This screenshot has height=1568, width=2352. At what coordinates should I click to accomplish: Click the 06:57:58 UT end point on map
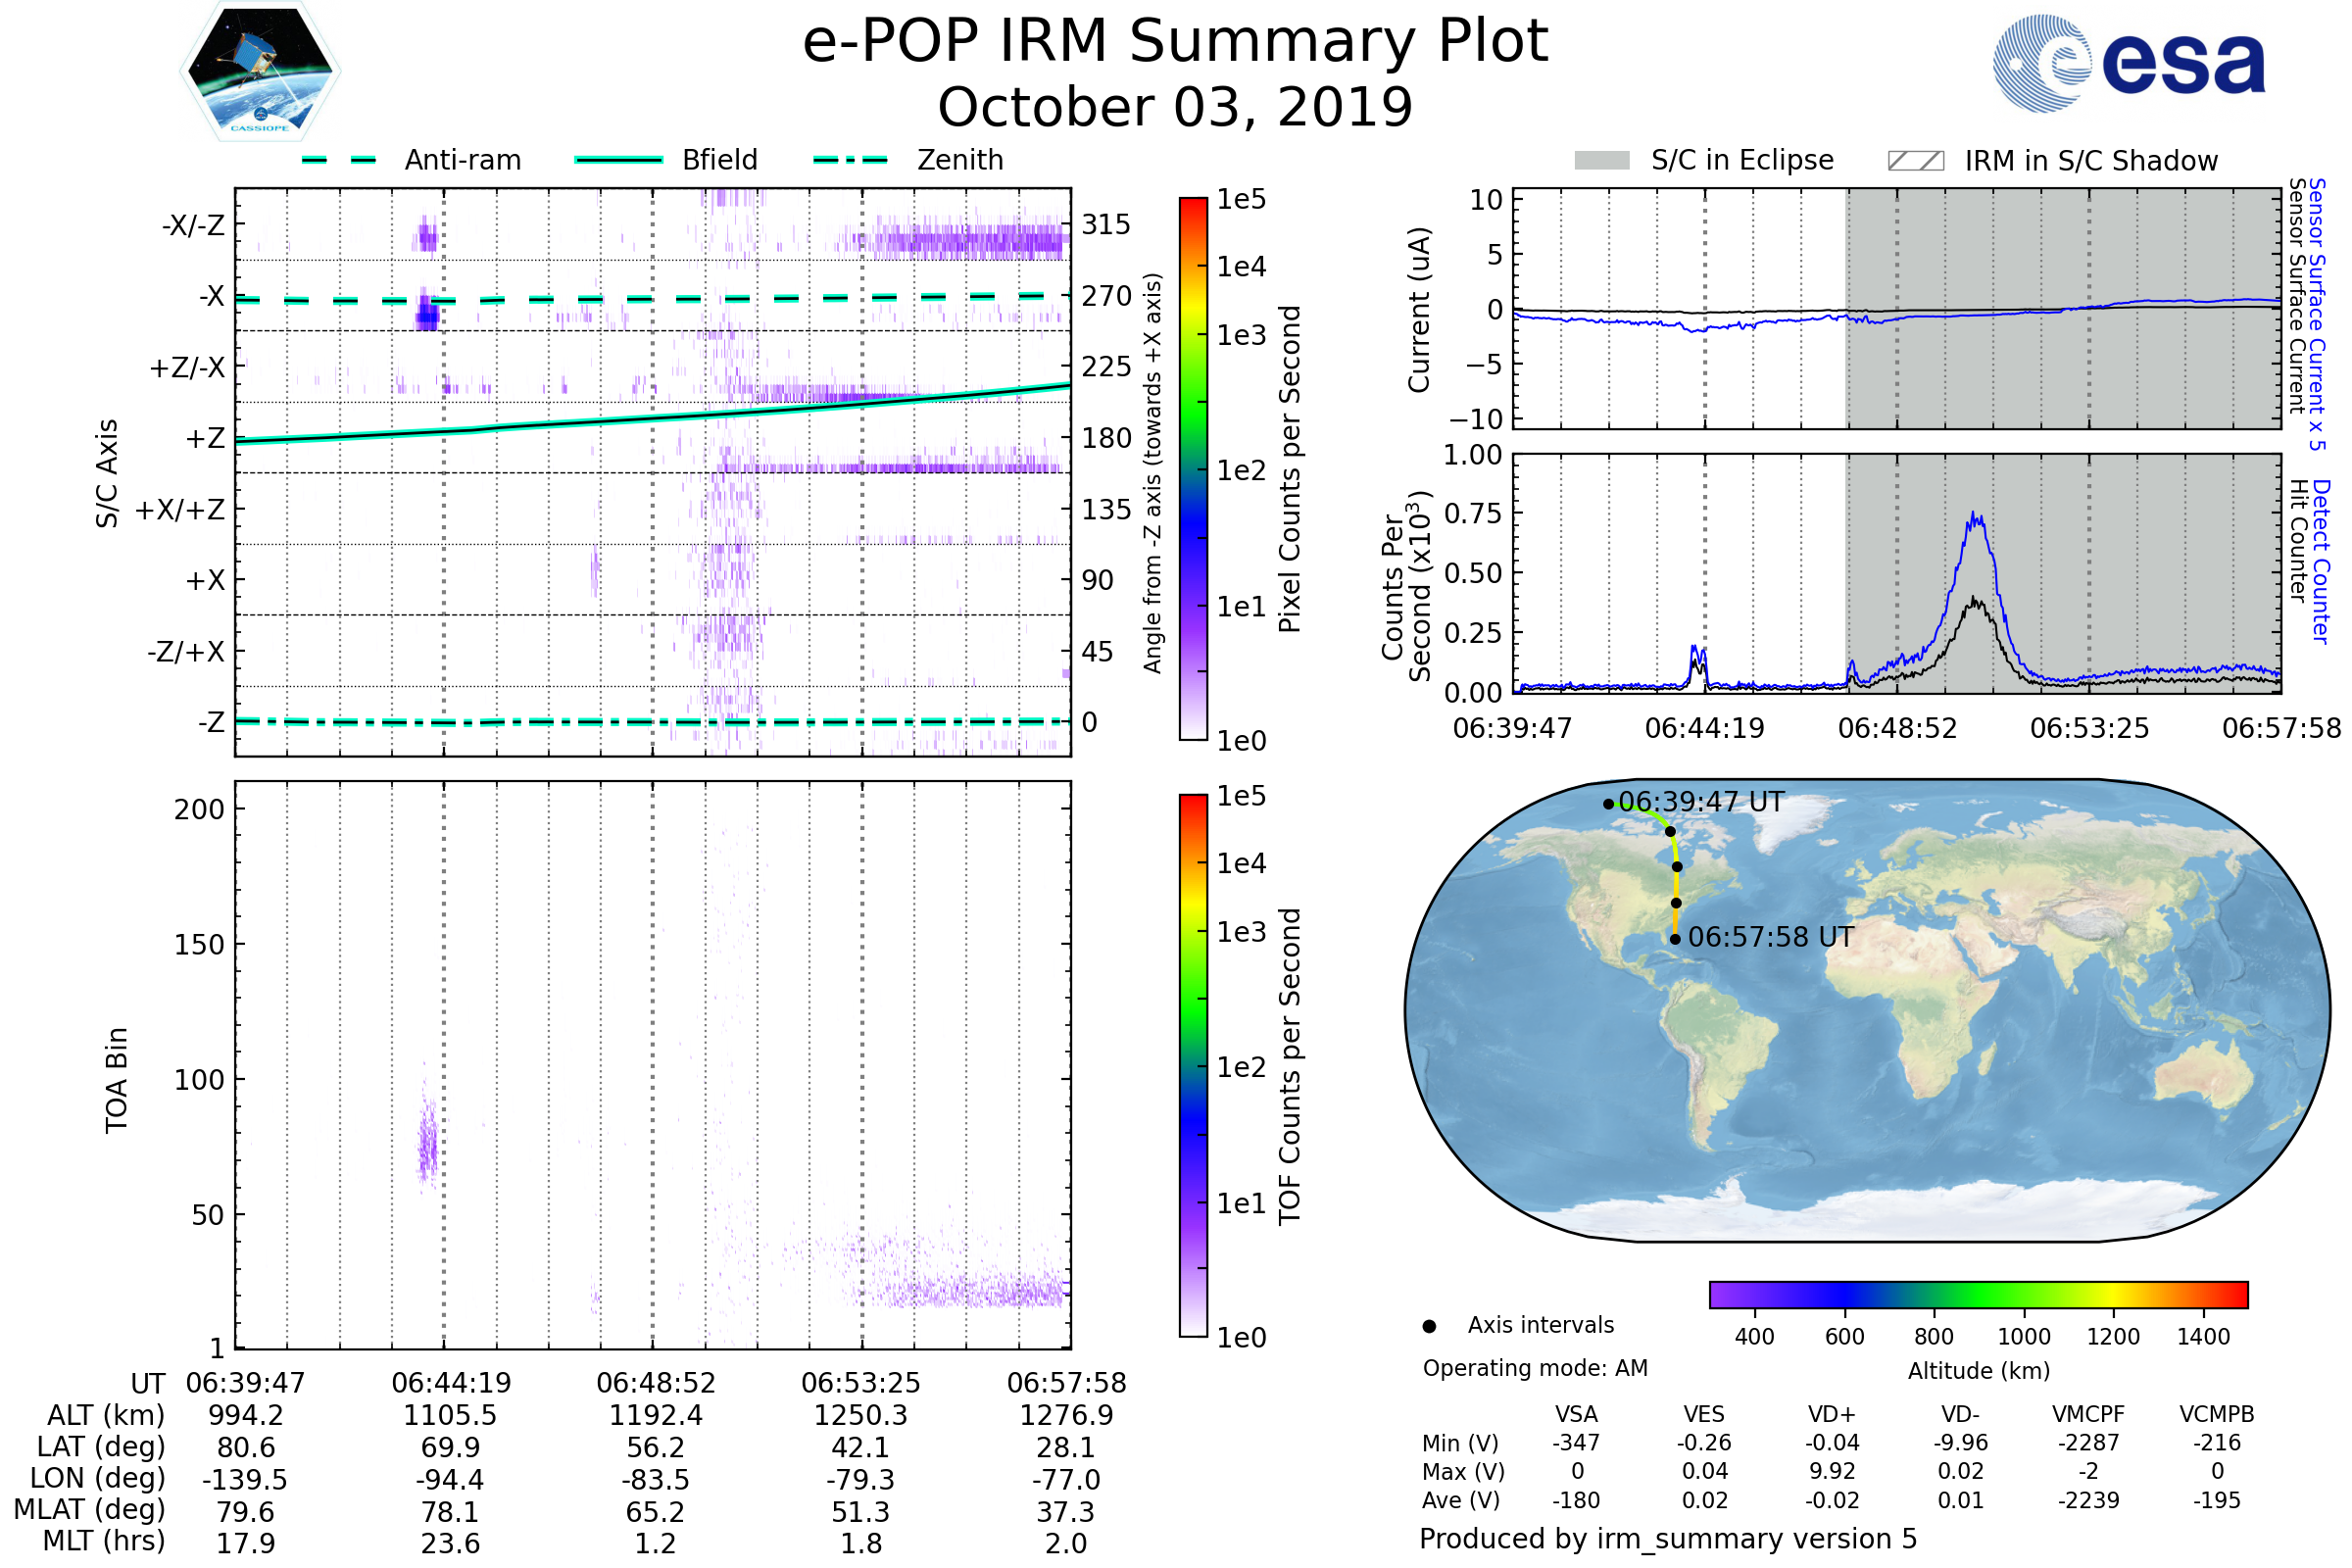[1675, 939]
